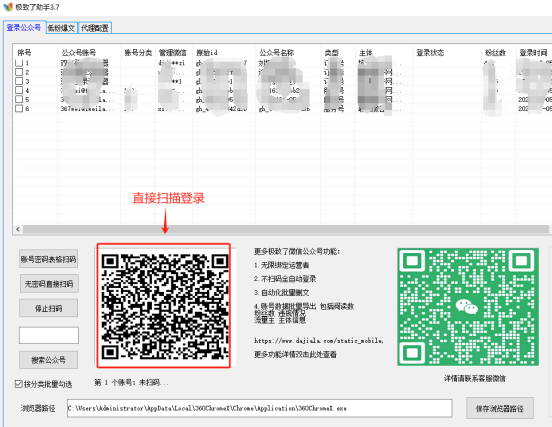Viewport: 552px width, 427px height.
Task: Tick the checkbox for row 1
Action: click(19, 63)
